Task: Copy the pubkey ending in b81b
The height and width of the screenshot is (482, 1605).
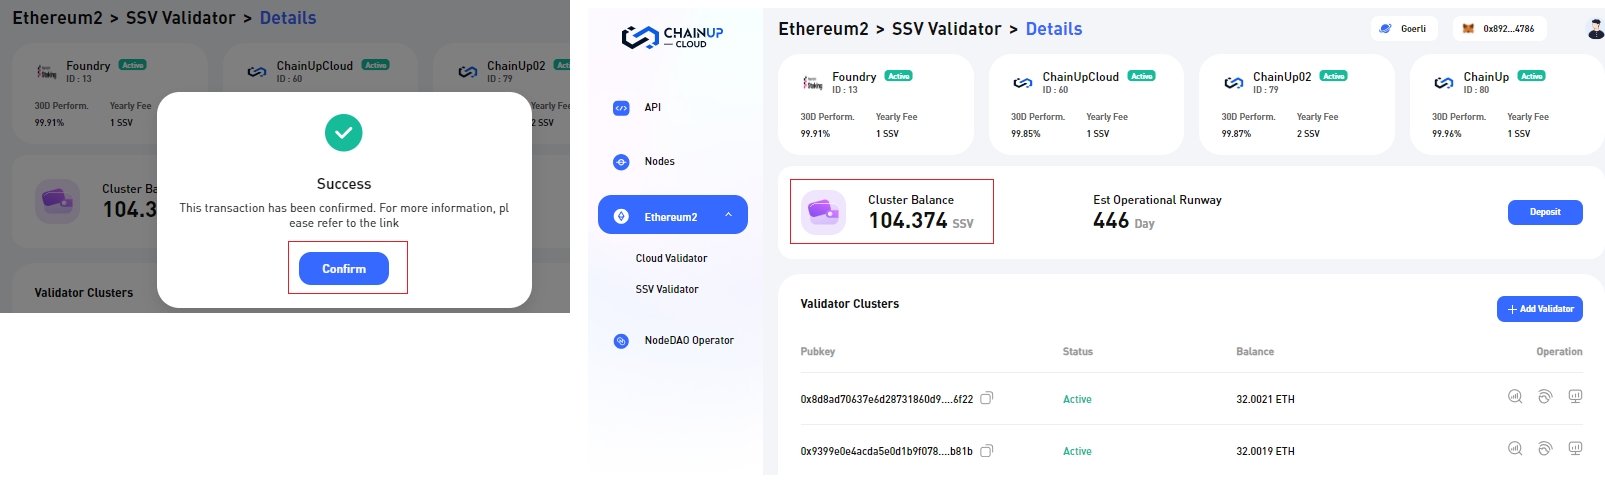Action: coord(986,451)
